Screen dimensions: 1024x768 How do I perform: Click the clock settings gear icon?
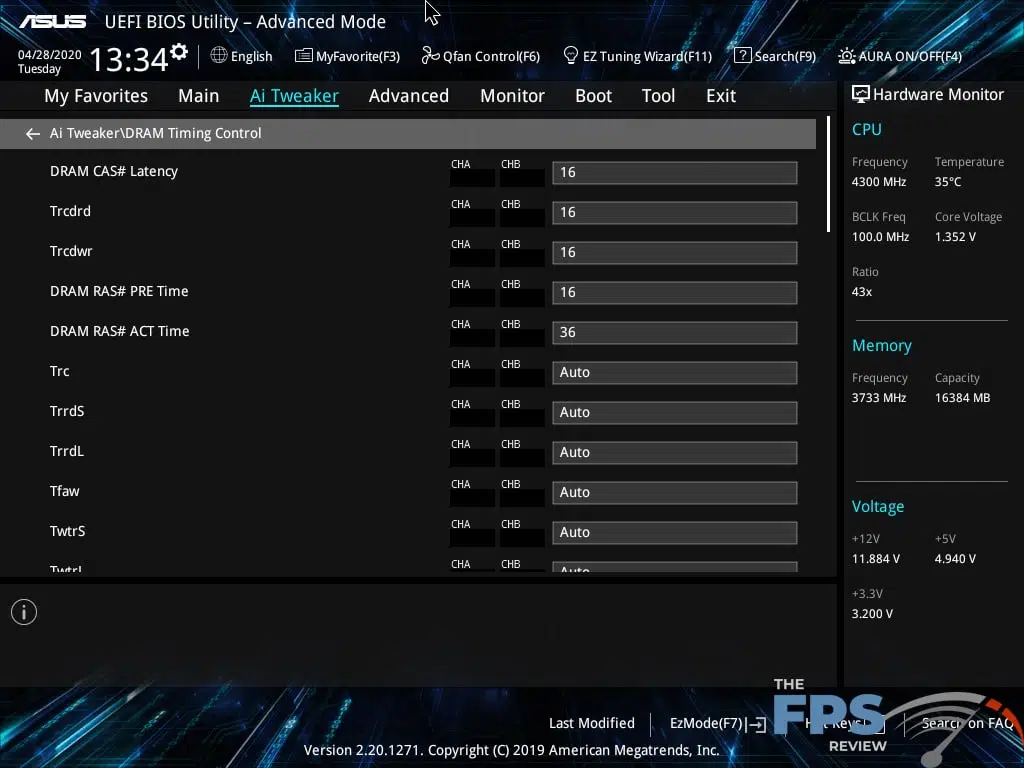tap(179, 52)
